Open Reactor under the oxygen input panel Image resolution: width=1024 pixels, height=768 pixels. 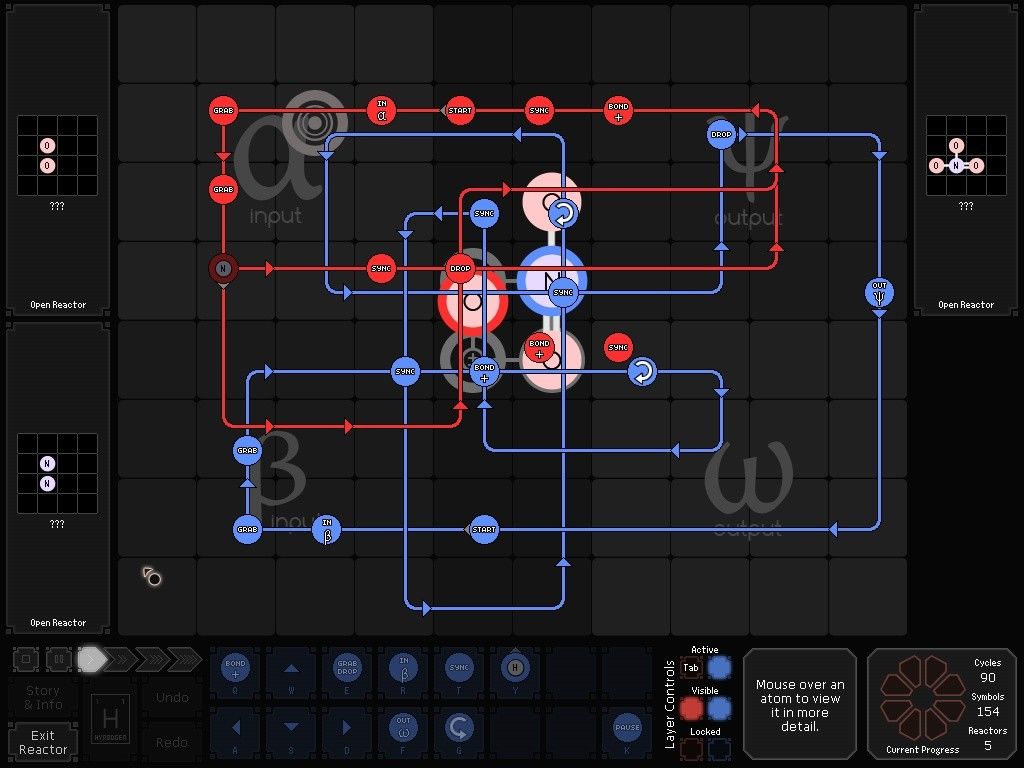[x=57, y=305]
